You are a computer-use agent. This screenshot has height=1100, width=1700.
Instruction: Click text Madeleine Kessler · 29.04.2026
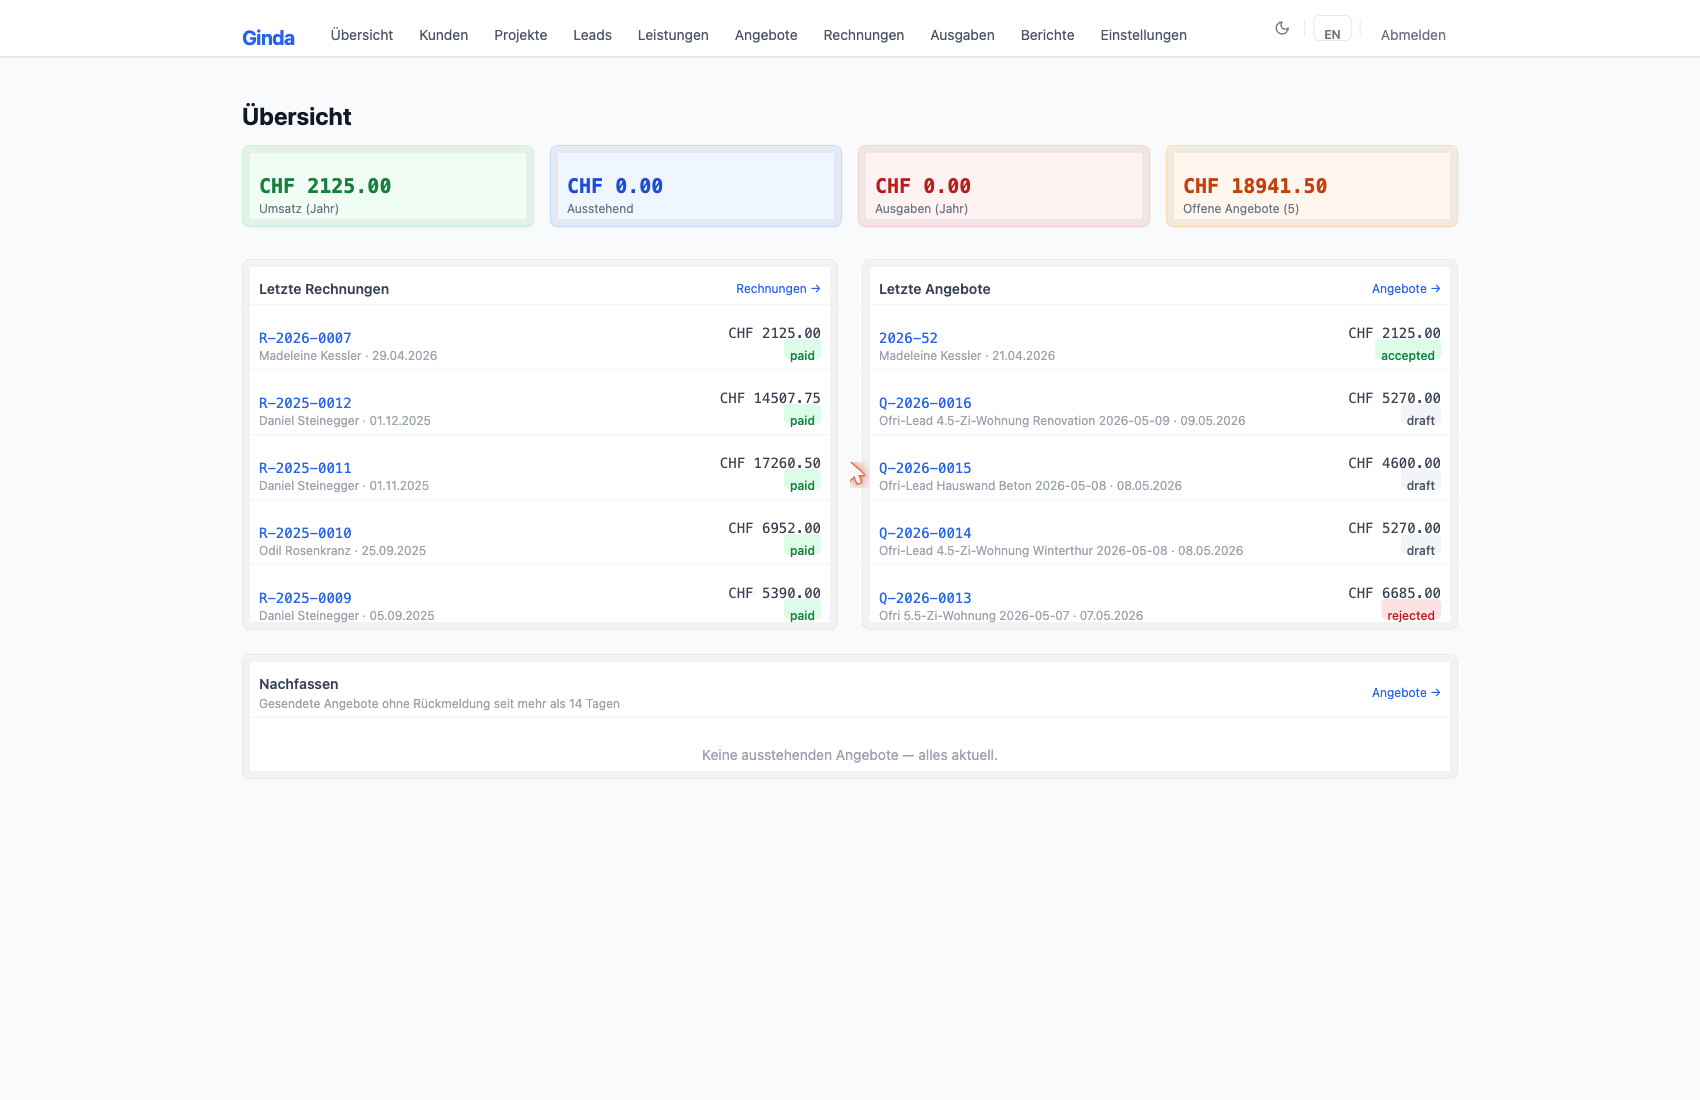pyautogui.click(x=348, y=356)
